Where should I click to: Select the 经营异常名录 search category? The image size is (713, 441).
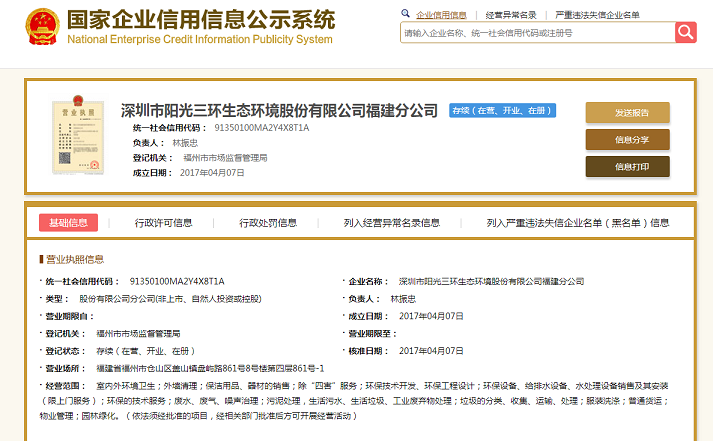tap(511, 15)
